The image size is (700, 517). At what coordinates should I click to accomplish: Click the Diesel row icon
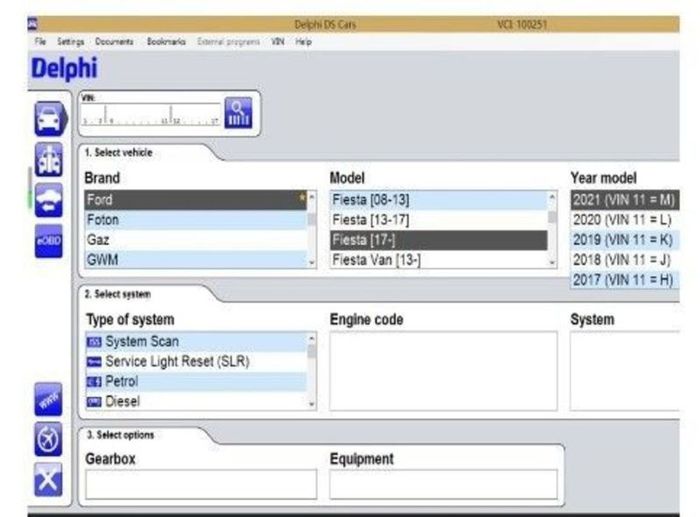(94, 402)
